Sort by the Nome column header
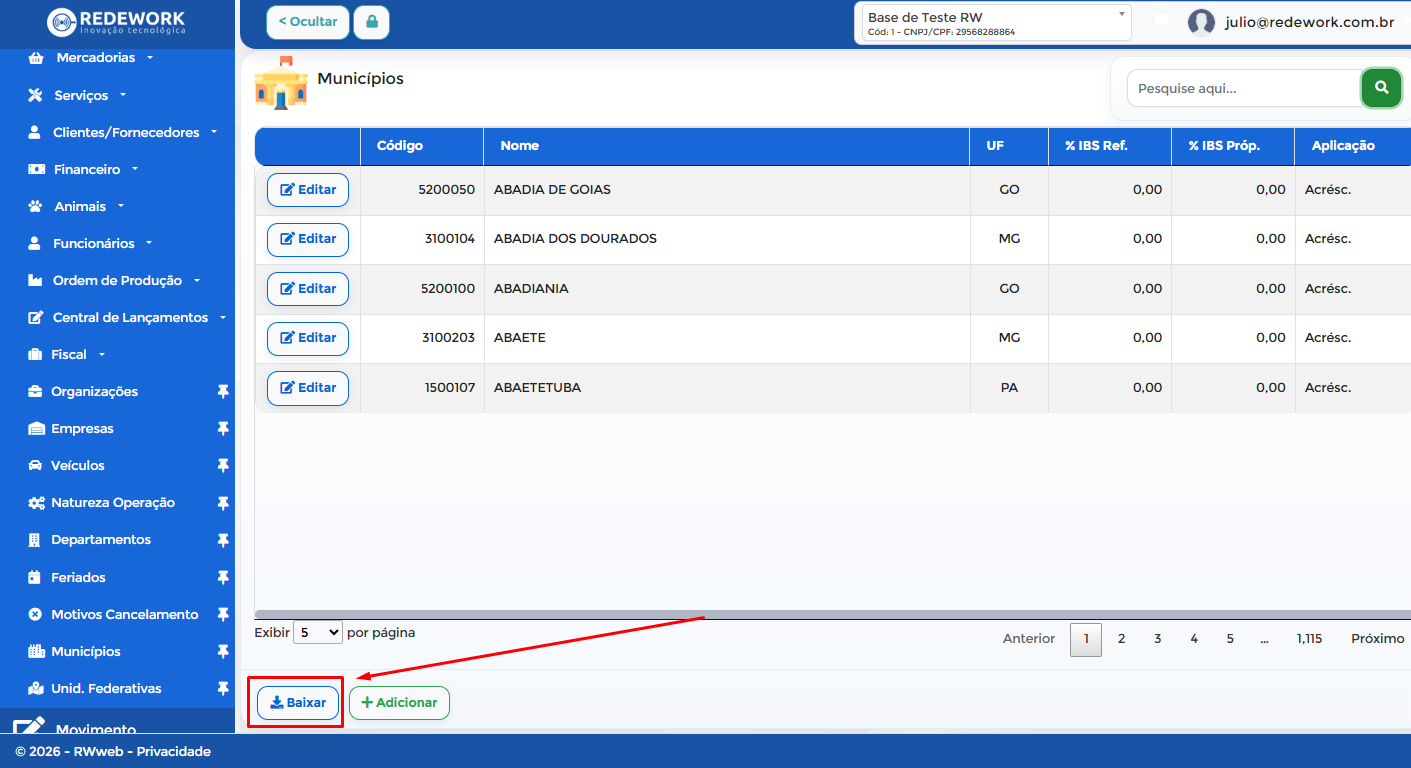This screenshot has width=1411, height=768. [x=727, y=146]
